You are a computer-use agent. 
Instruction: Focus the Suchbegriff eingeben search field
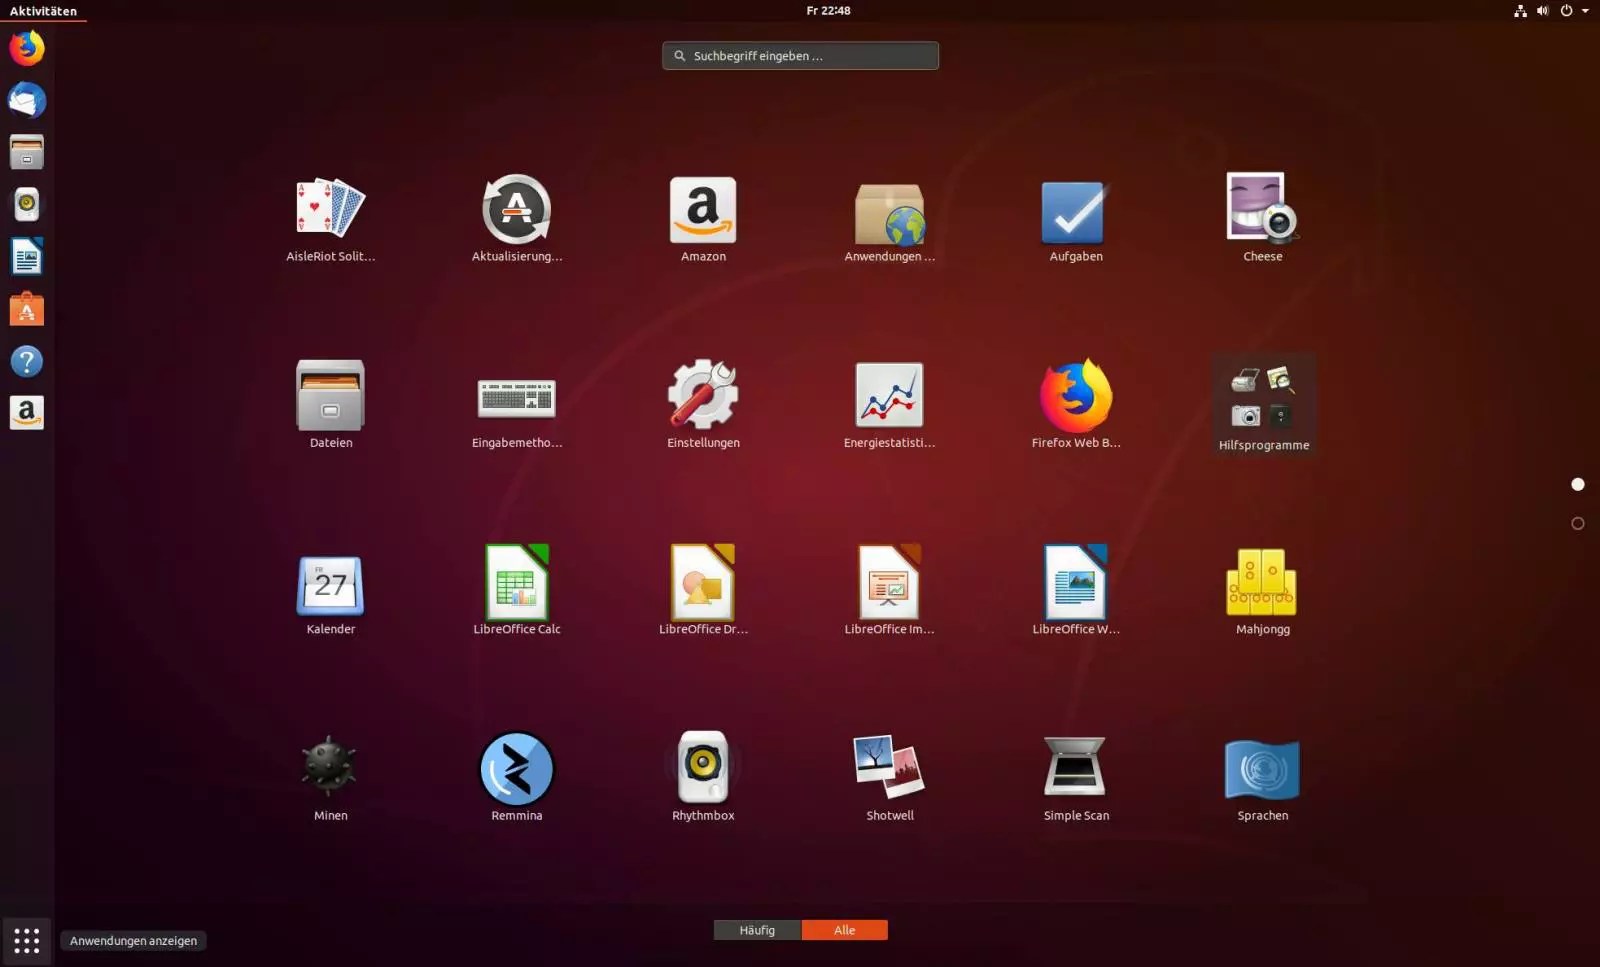click(x=800, y=56)
